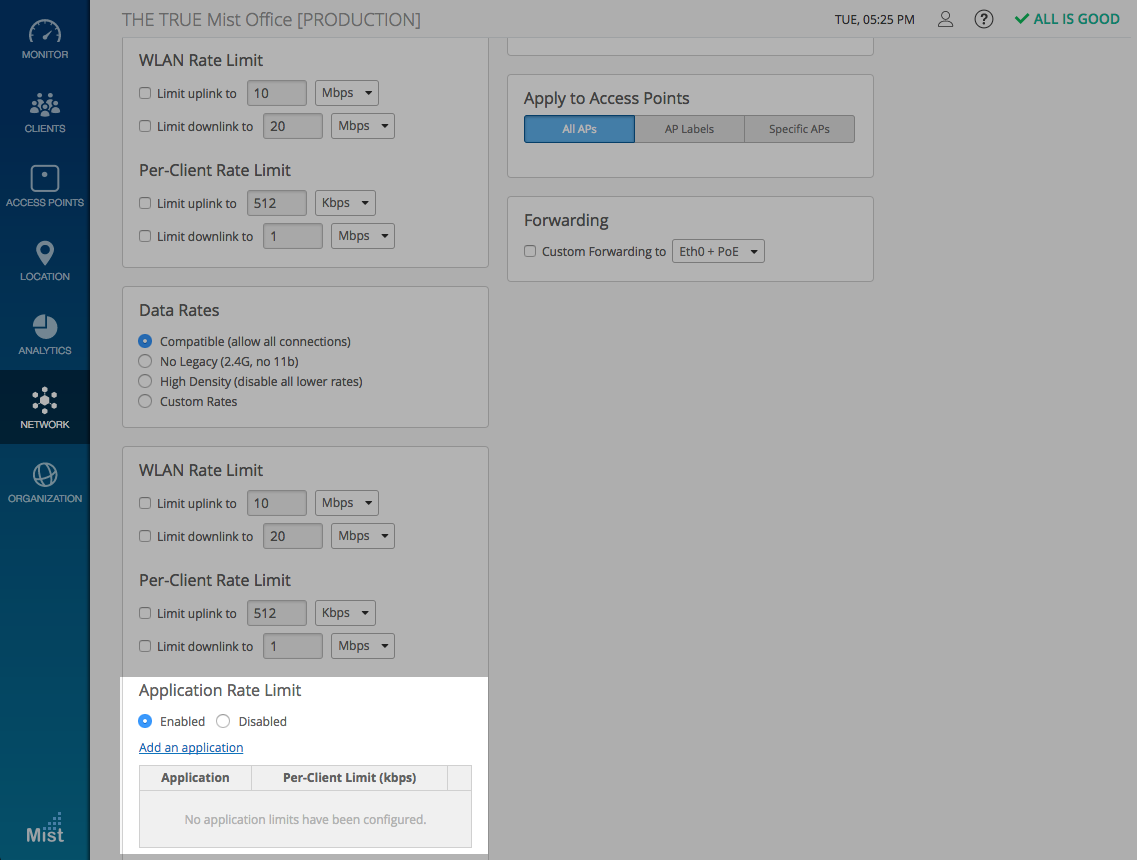Enable upper Per-Client Limit downlink checkbox
The image size is (1137, 860).
pos(145,236)
